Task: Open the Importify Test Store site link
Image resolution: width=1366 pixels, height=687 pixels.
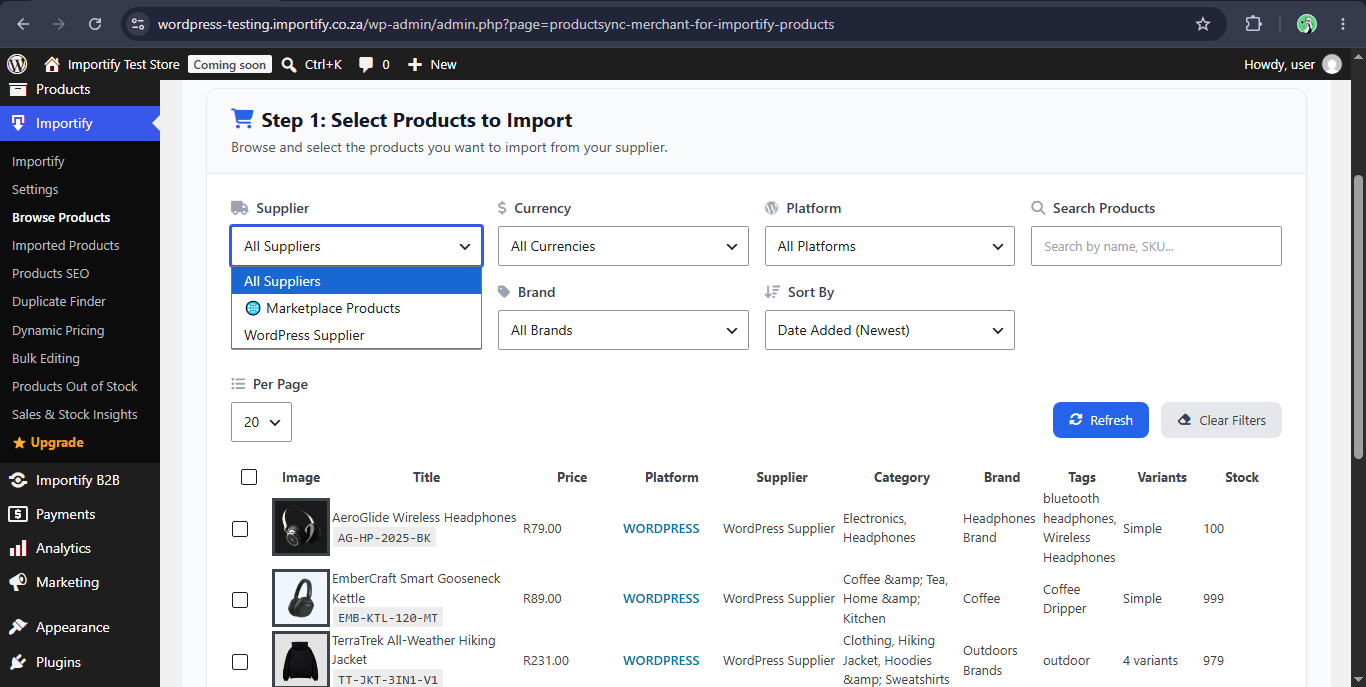Action: click(112, 65)
